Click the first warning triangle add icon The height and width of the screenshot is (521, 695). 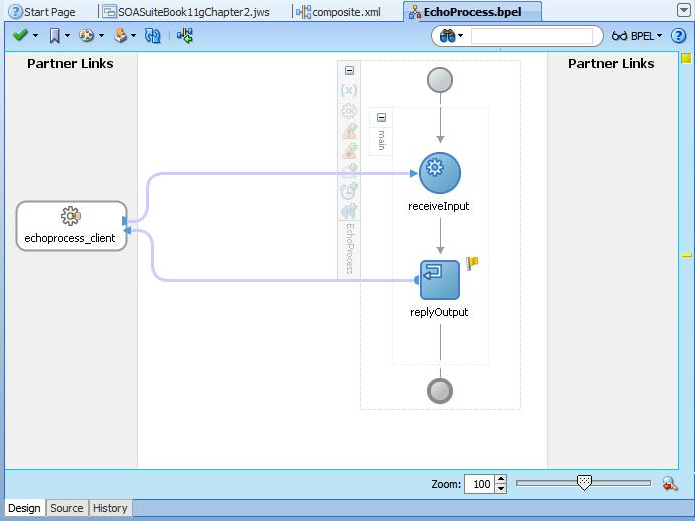click(350, 131)
